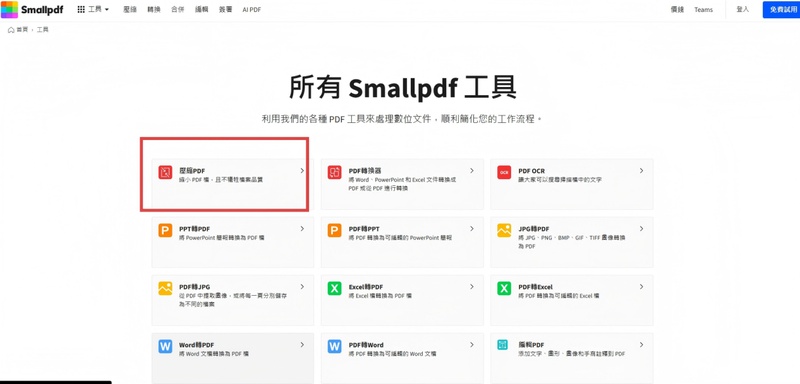Screen dimensions: 800x384
Task: Click the 登入 login button
Action: coord(743,10)
